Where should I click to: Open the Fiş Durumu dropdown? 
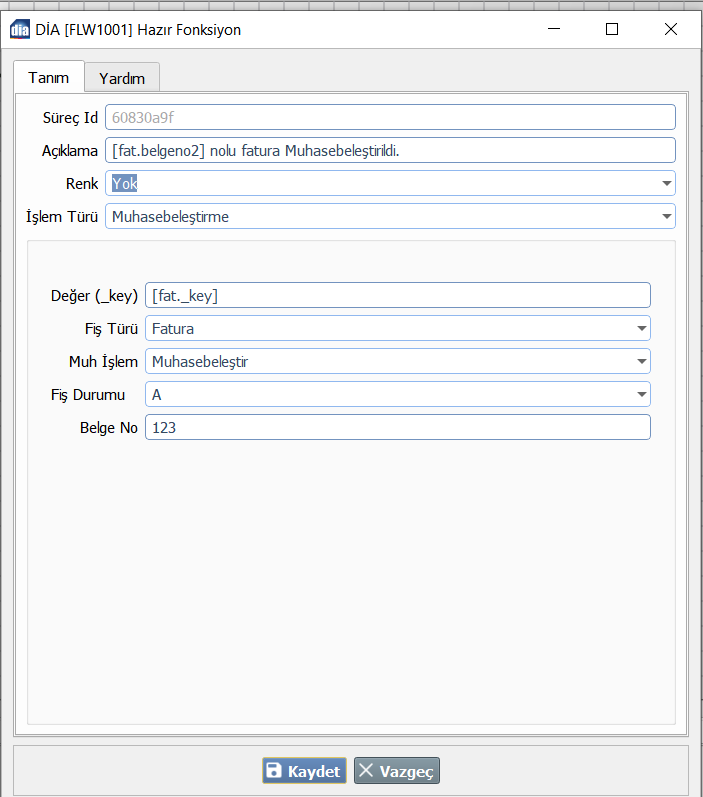click(x=641, y=395)
